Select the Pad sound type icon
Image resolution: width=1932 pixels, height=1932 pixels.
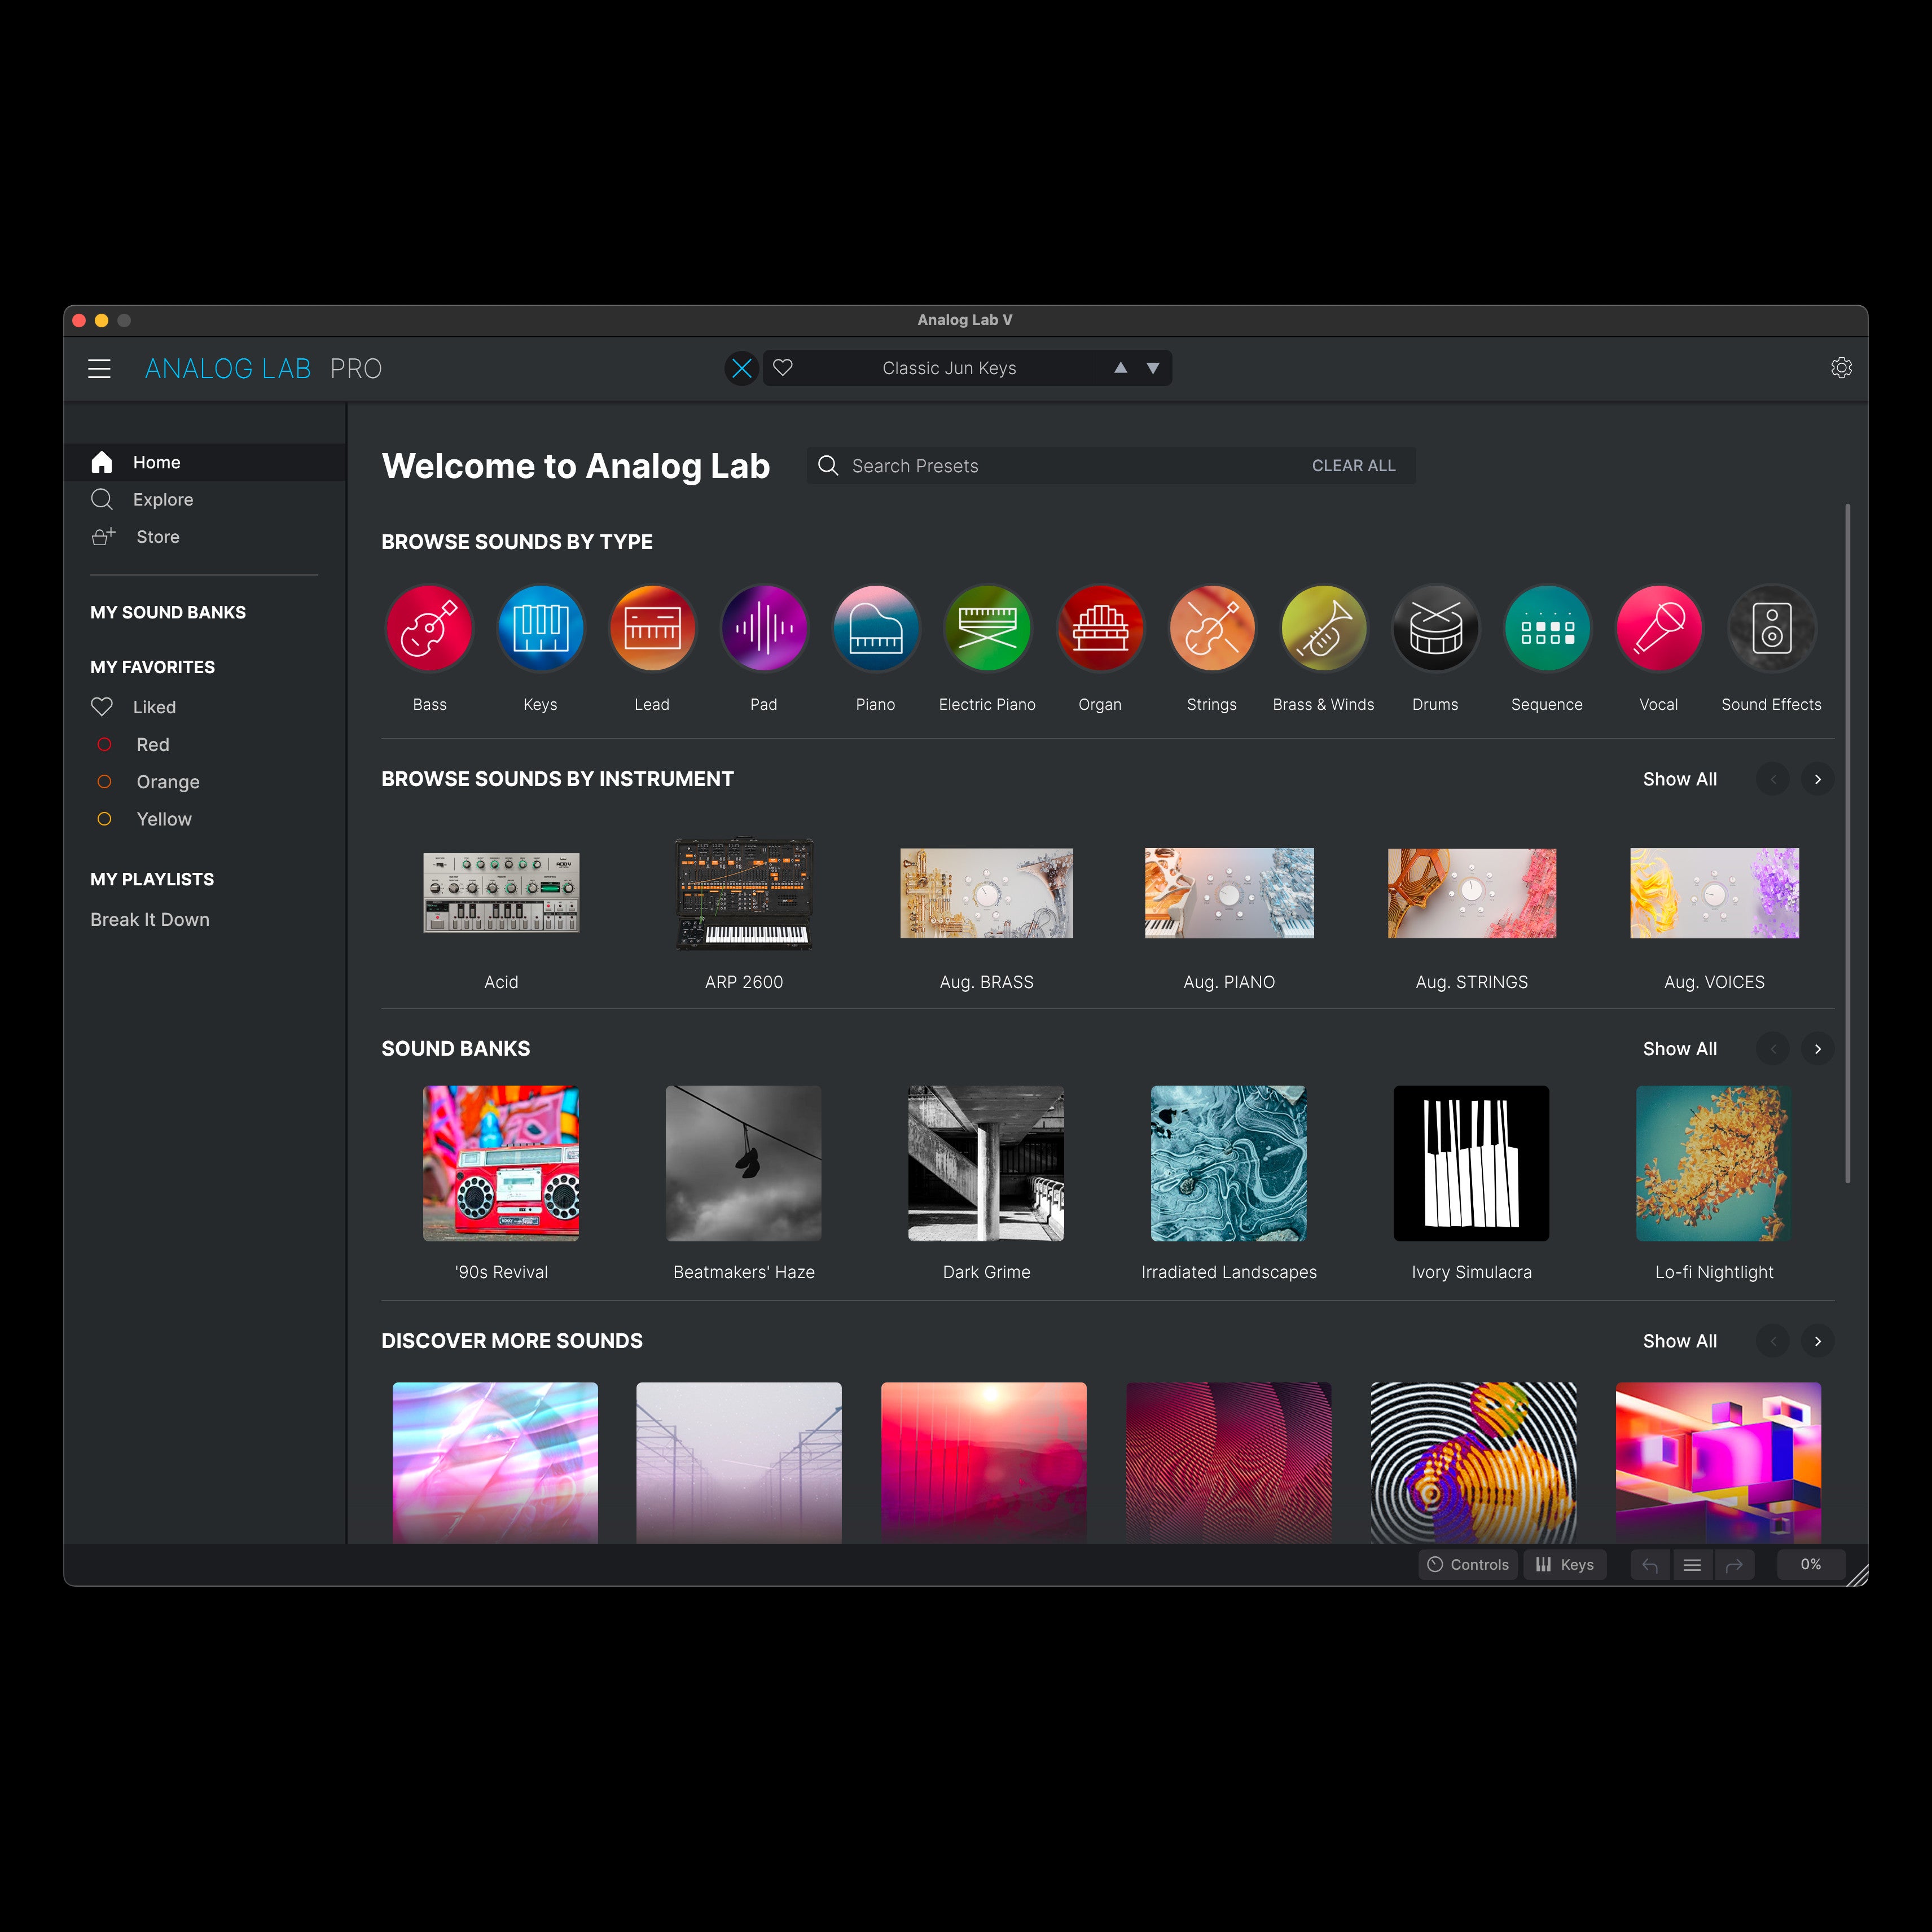[764, 628]
